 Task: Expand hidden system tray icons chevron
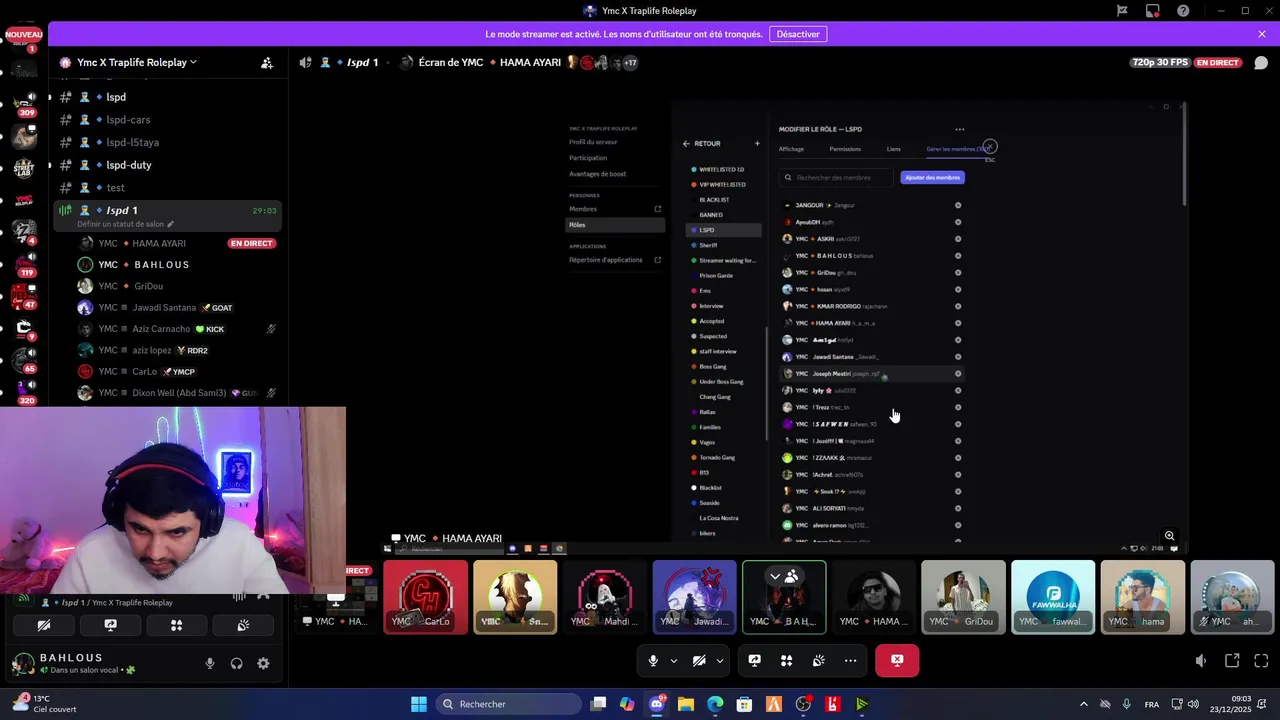(x=1083, y=704)
